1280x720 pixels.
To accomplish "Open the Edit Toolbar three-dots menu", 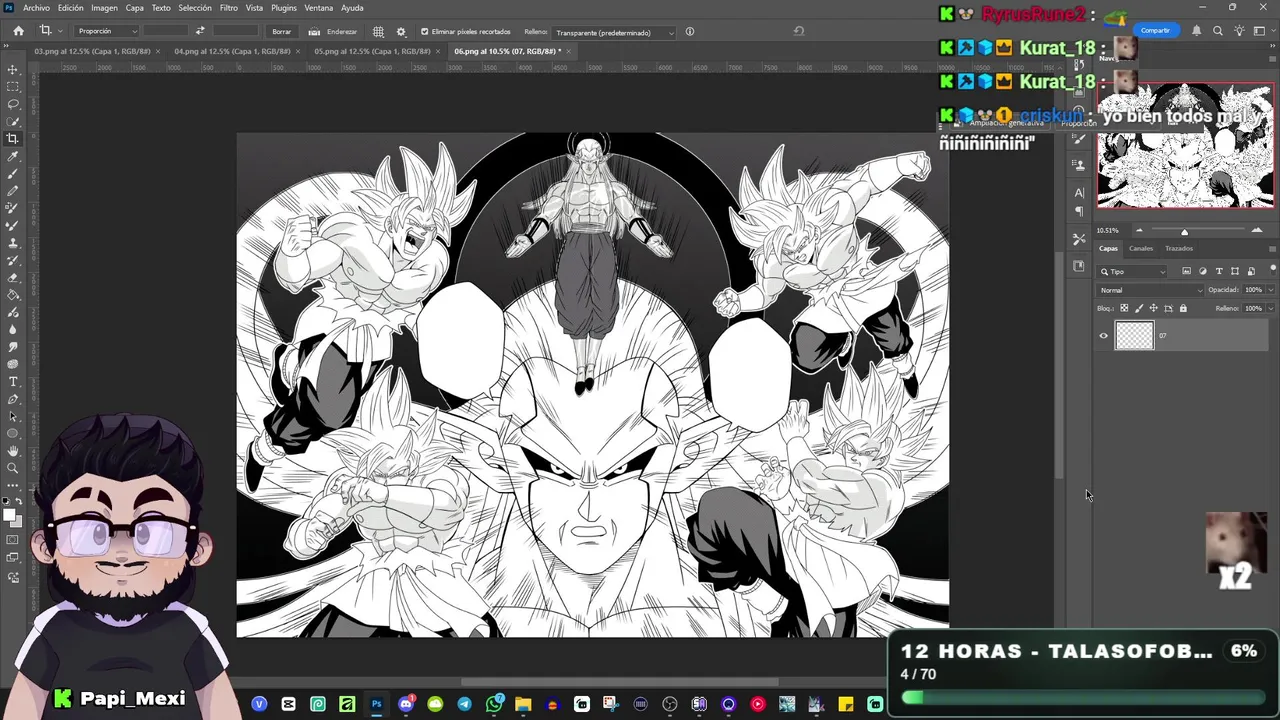I will (13, 485).
